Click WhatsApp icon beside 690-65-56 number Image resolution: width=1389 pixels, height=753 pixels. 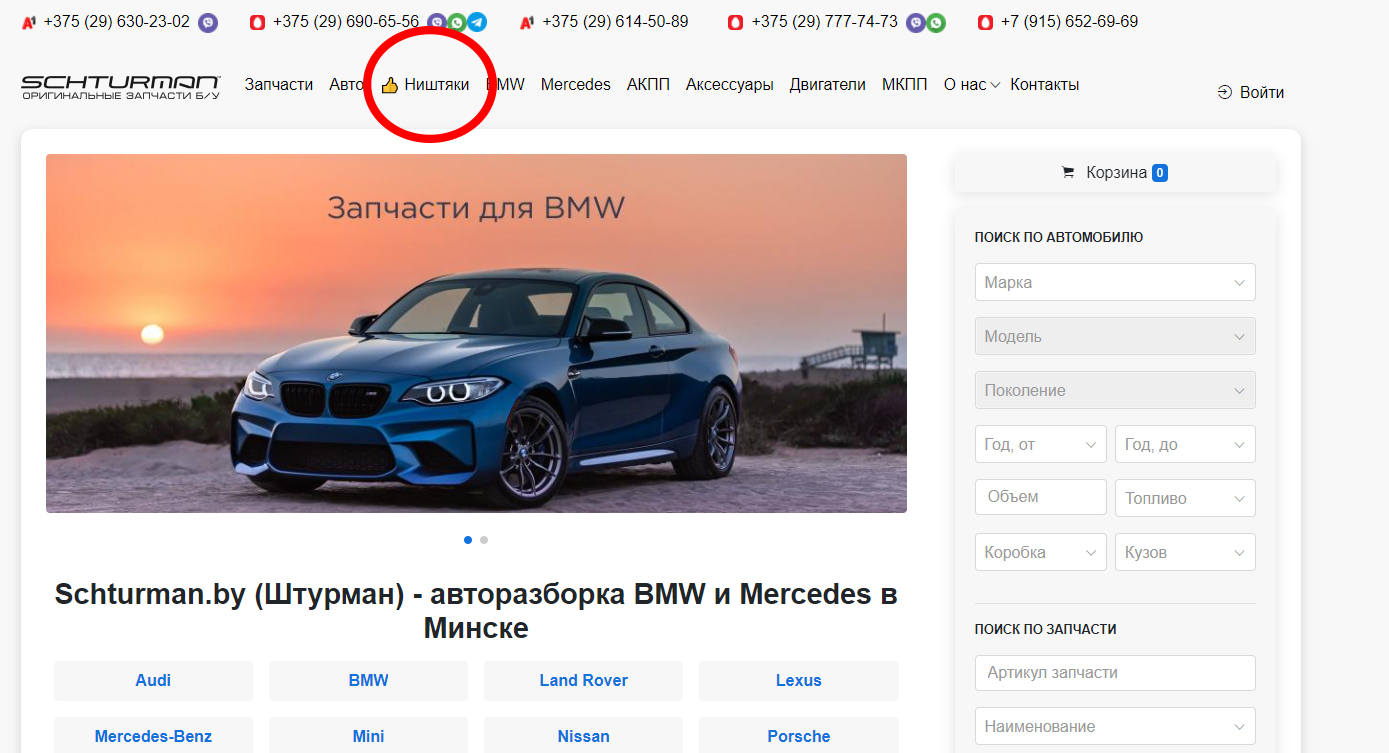(457, 22)
